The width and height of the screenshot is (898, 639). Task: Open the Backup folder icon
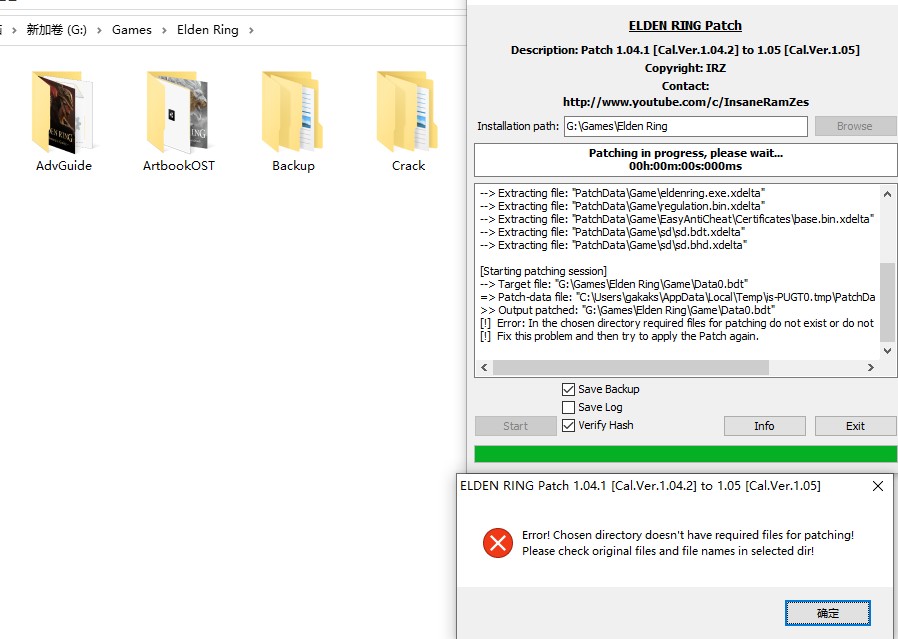point(293,111)
